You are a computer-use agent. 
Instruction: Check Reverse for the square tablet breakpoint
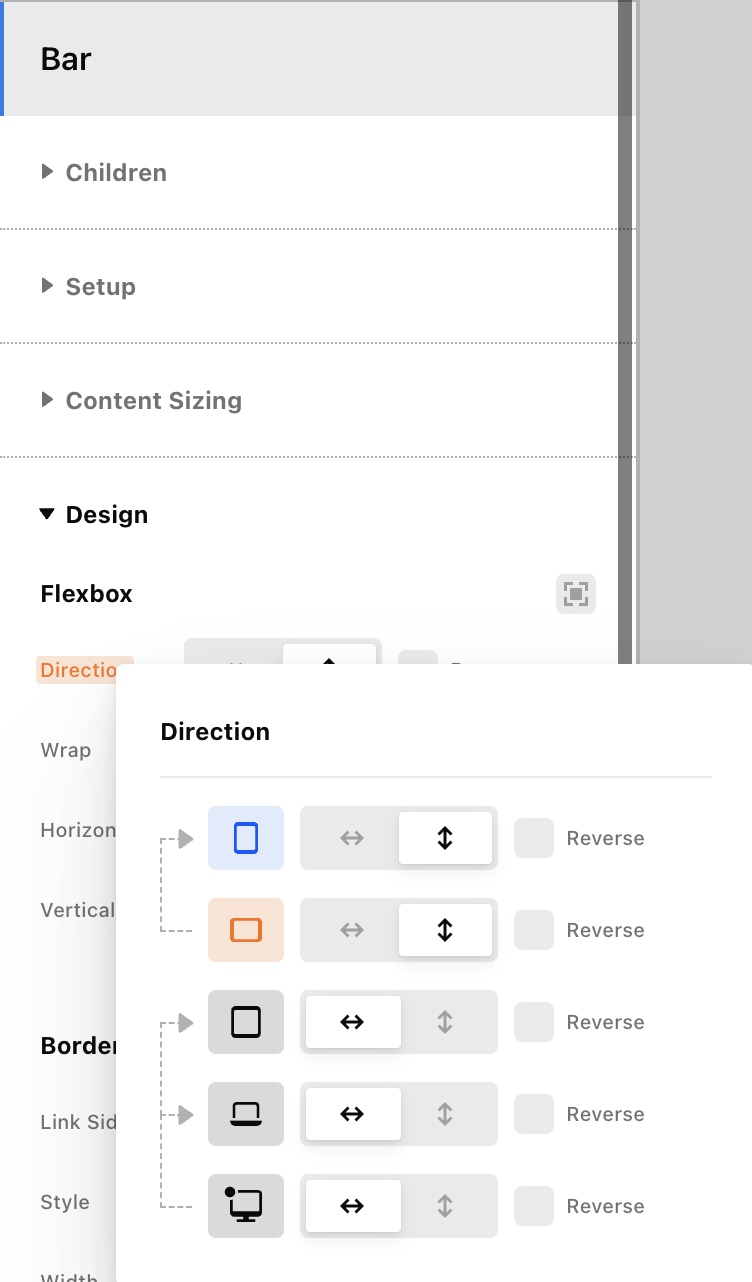[x=534, y=1022]
